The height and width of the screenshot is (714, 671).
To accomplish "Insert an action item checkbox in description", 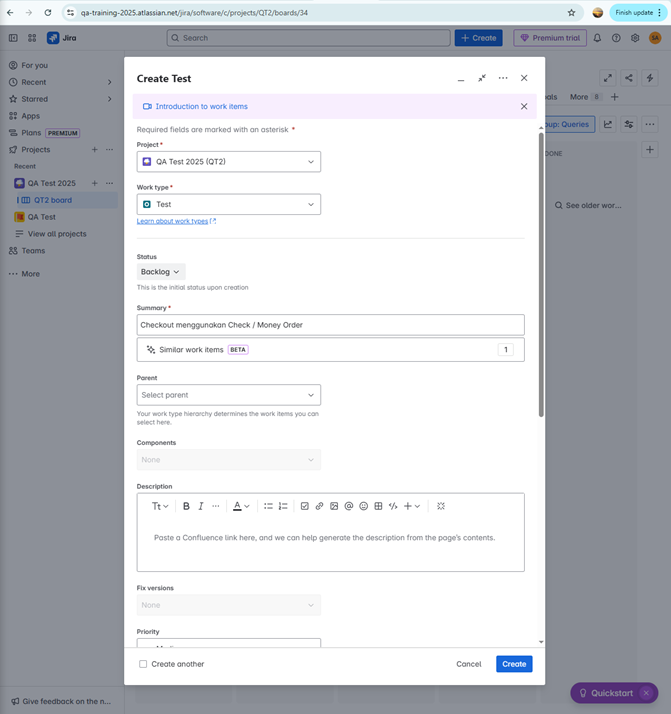I will point(305,506).
